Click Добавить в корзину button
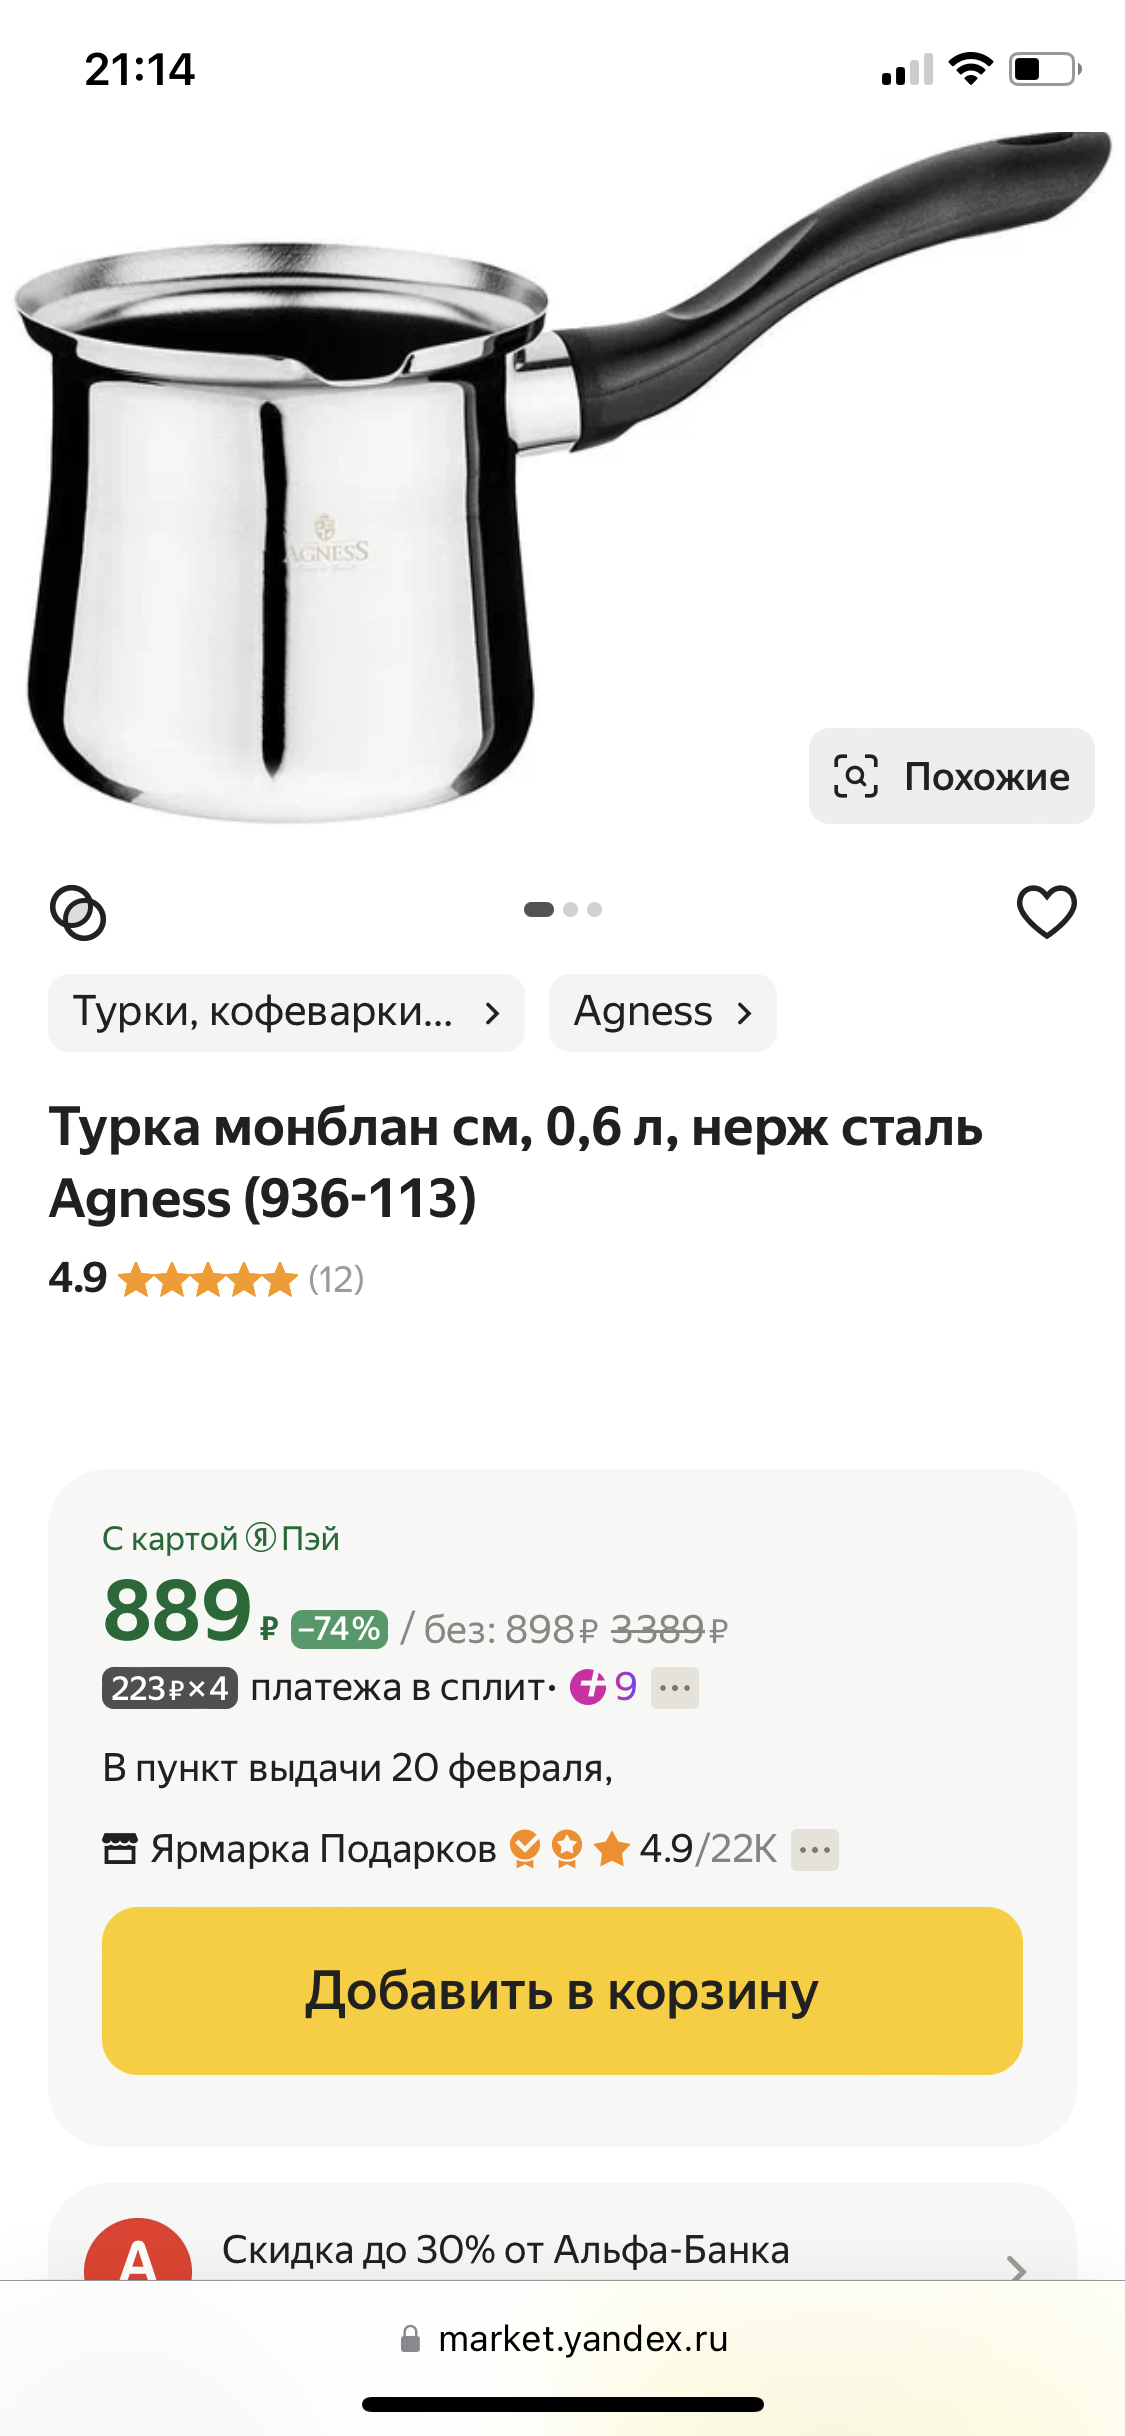Image resolution: width=1125 pixels, height=2436 pixels. (562, 1990)
